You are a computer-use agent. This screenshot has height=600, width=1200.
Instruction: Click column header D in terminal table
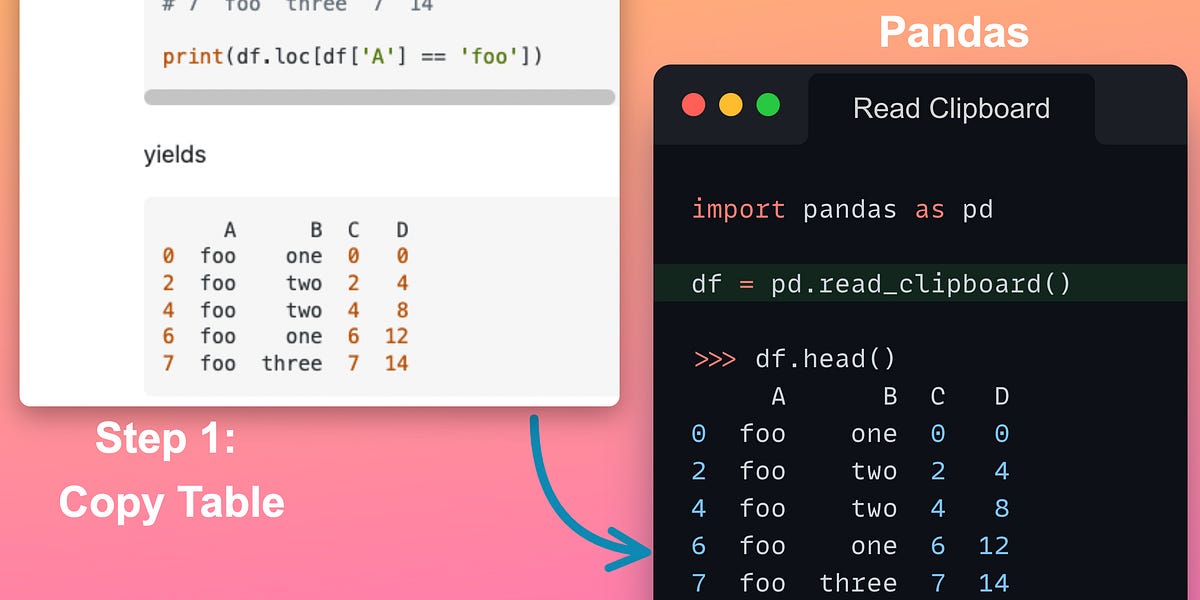(x=1001, y=396)
